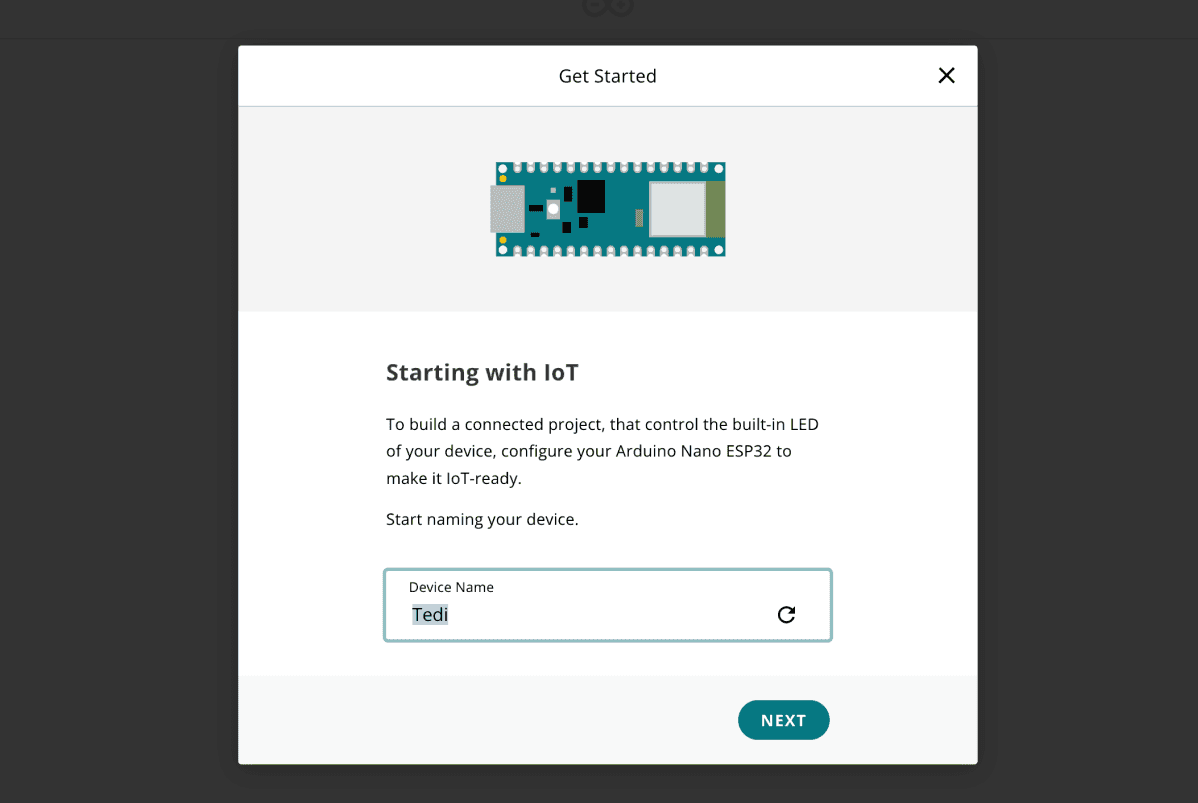This screenshot has height=803, width=1198.
Task: Click the highlighted "Tedi" name text
Action: (x=430, y=615)
